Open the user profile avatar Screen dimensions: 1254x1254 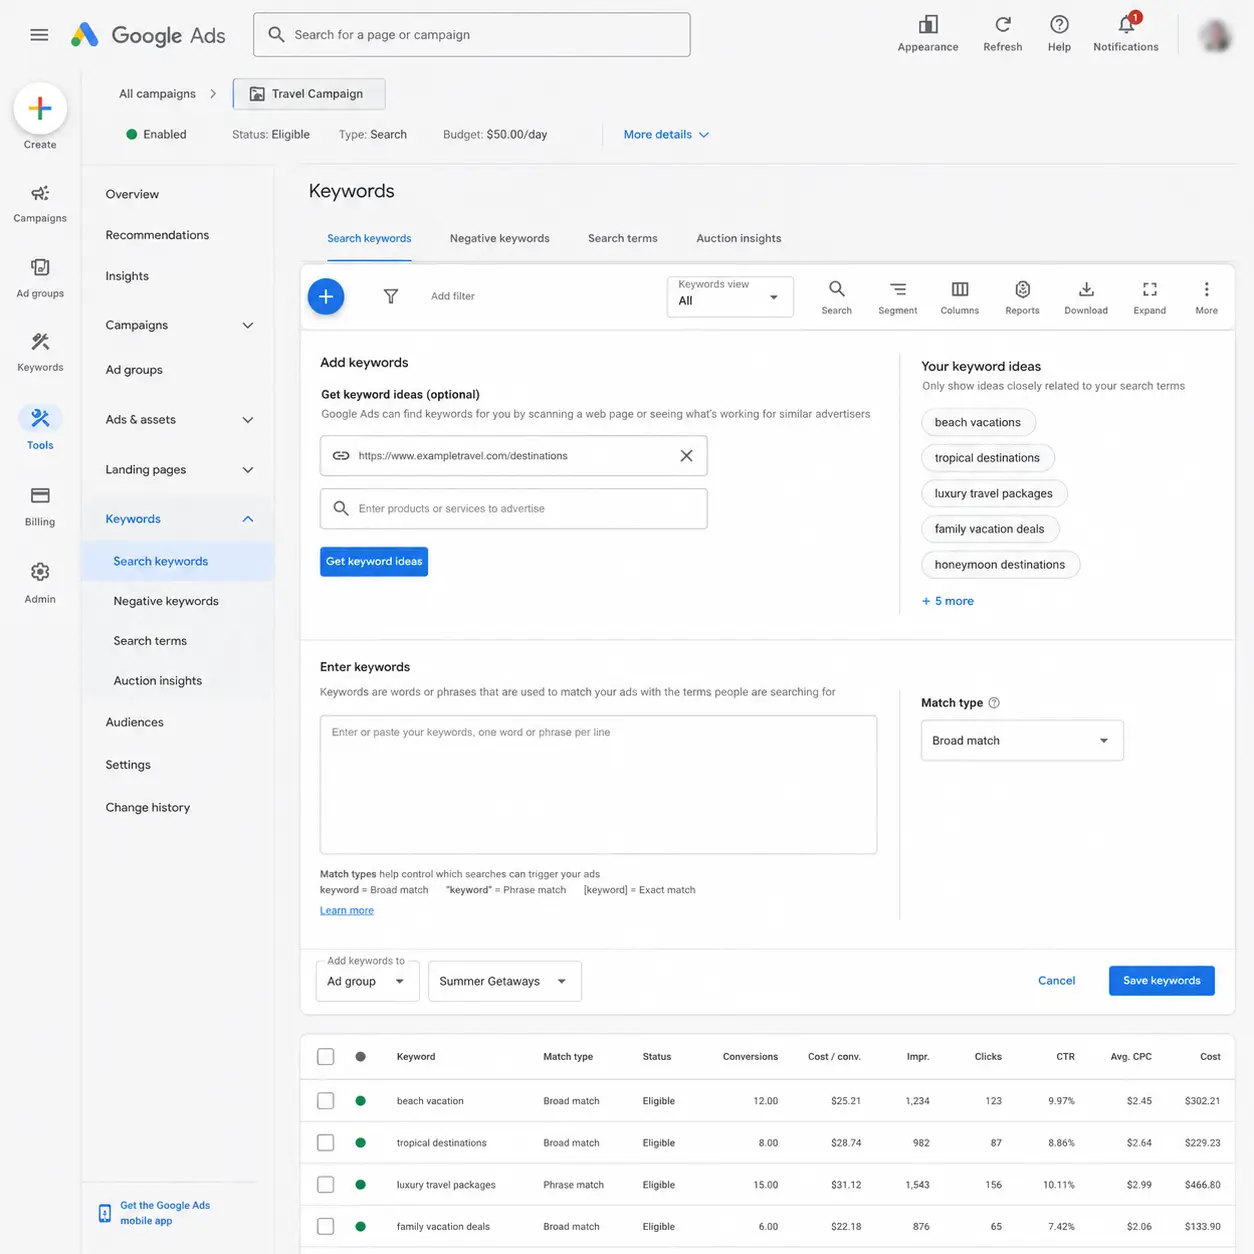tap(1215, 35)
